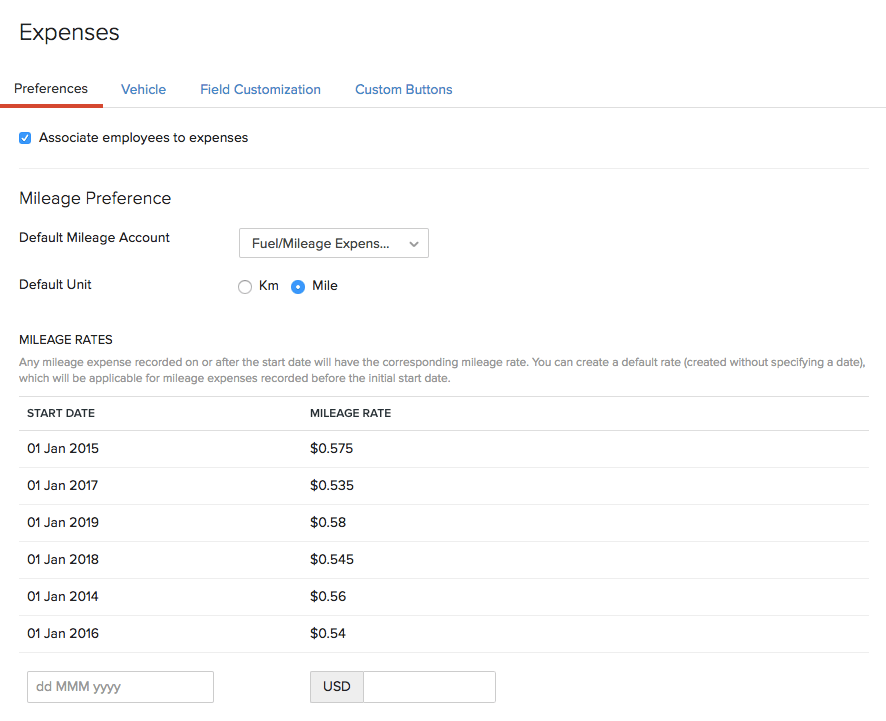This screenshot has height=721, width=886.
Task: Select the 01 Jan 2015 mileage rate row
Action: [x=63, y=449]
